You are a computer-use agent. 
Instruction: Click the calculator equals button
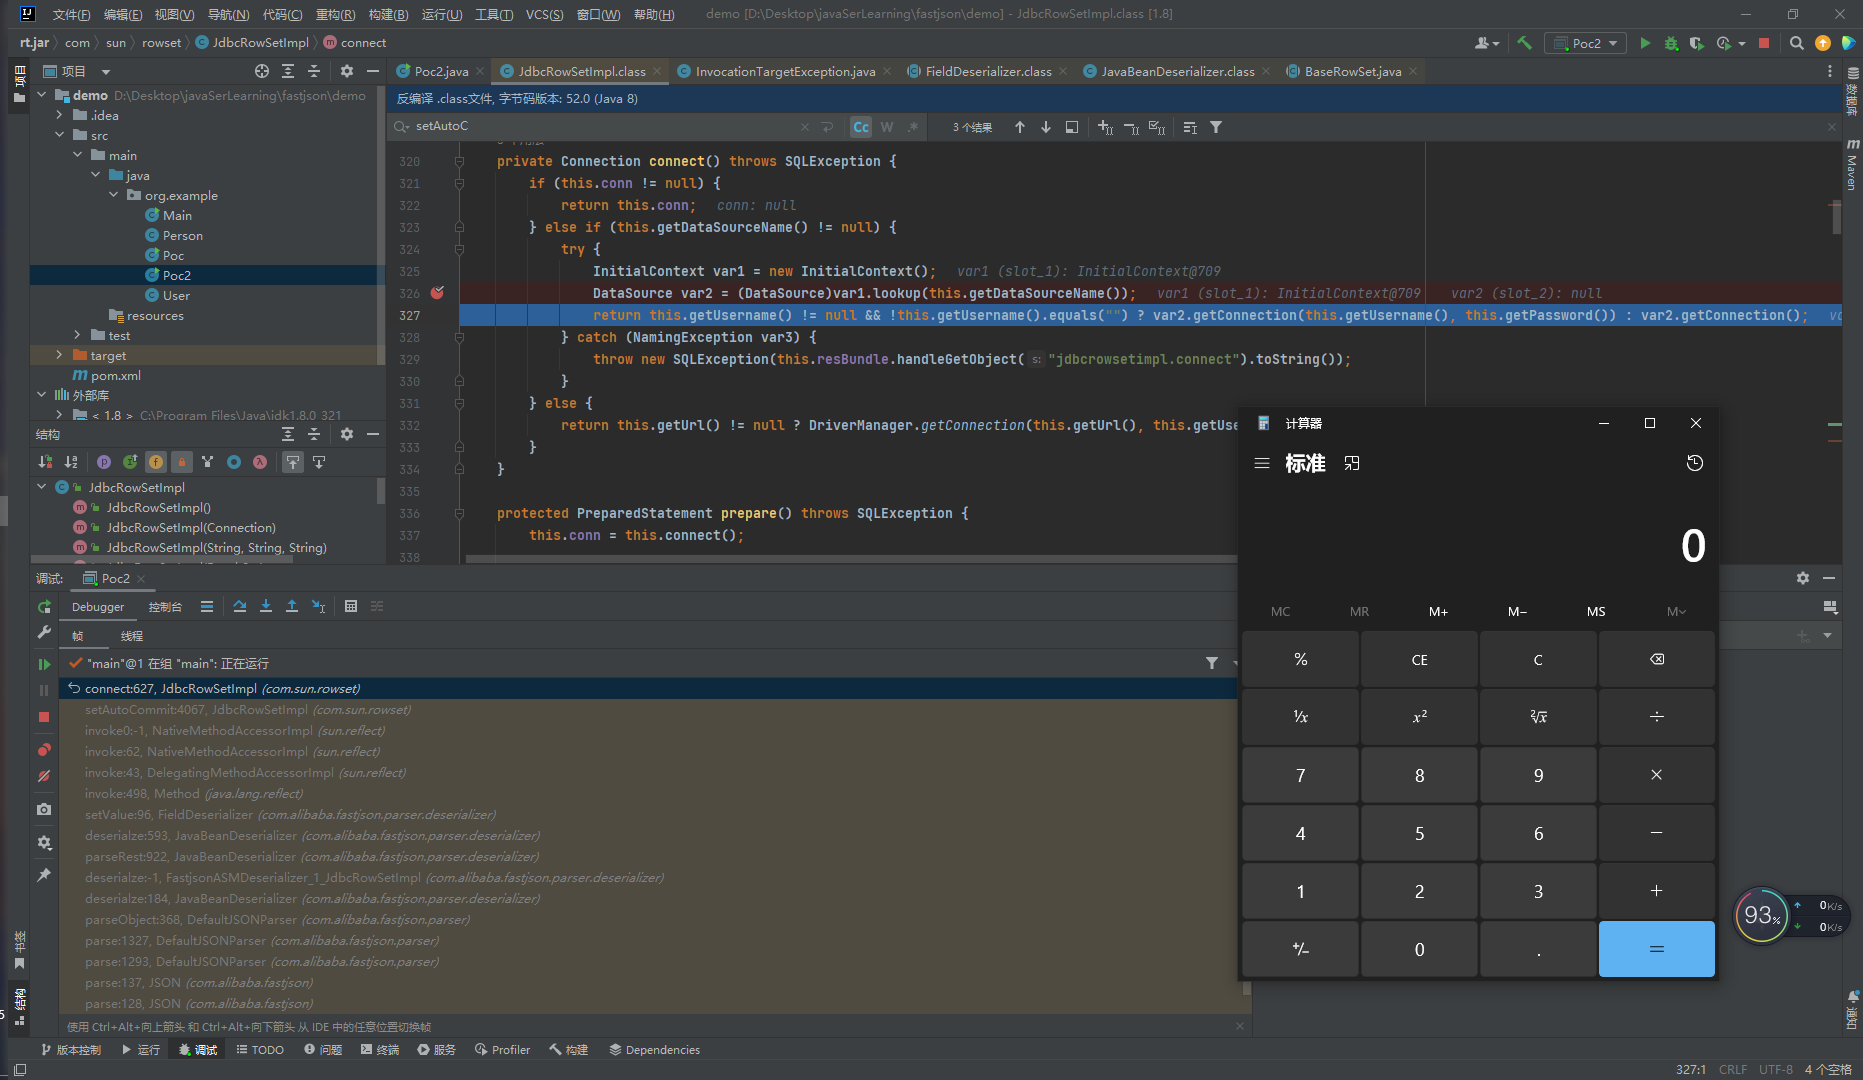pyautogui.click(x=1657, y=949)
